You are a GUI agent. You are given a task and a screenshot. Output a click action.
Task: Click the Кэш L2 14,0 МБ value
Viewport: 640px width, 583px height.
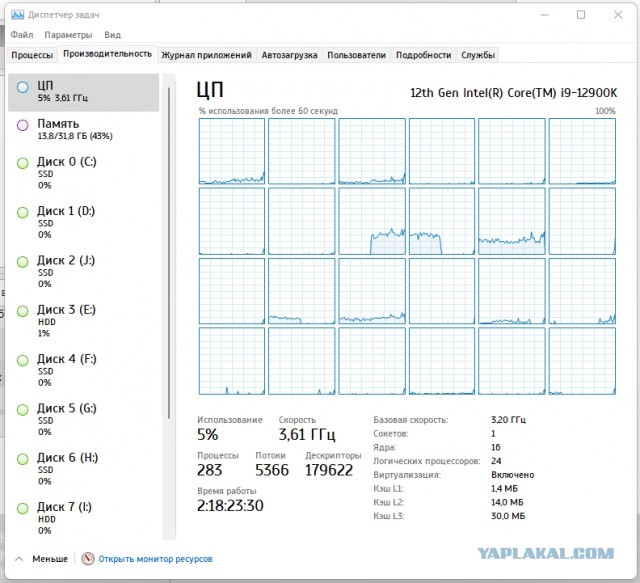pos(507,502)
